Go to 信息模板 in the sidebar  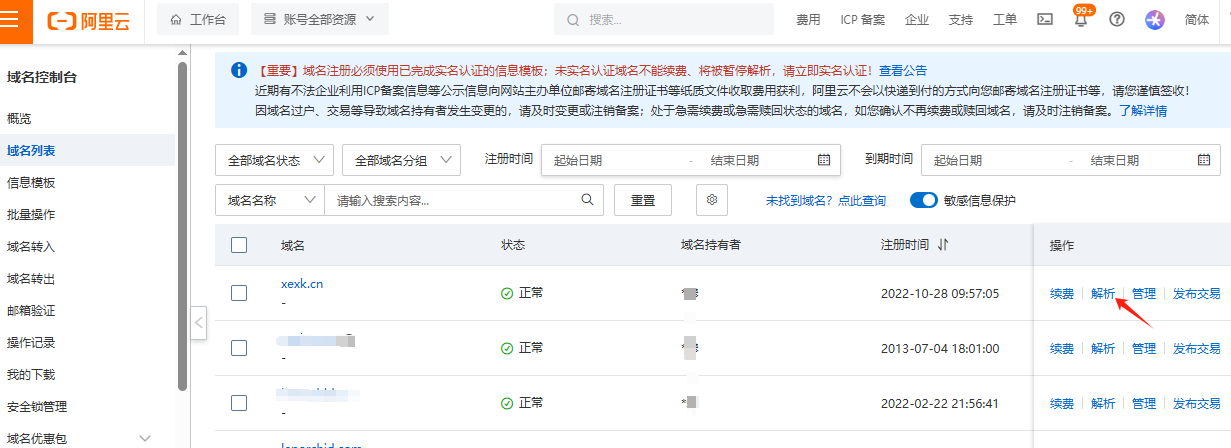[x=31, y=182]
